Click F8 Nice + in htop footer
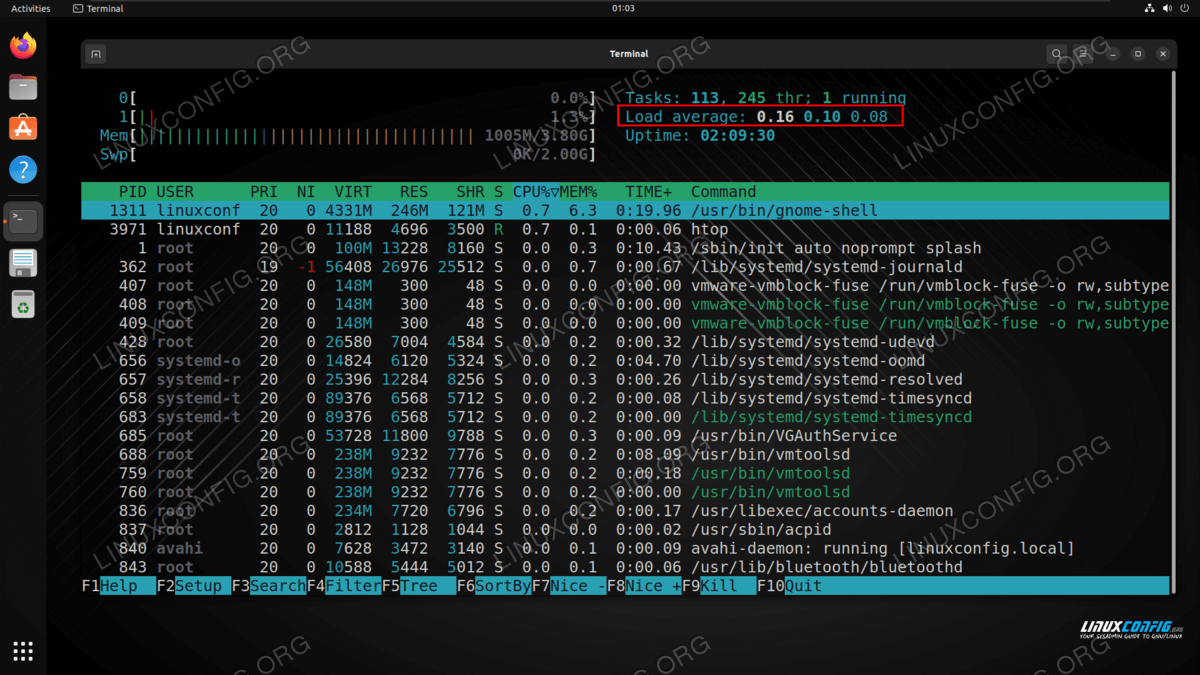 [x=644, y=586]
